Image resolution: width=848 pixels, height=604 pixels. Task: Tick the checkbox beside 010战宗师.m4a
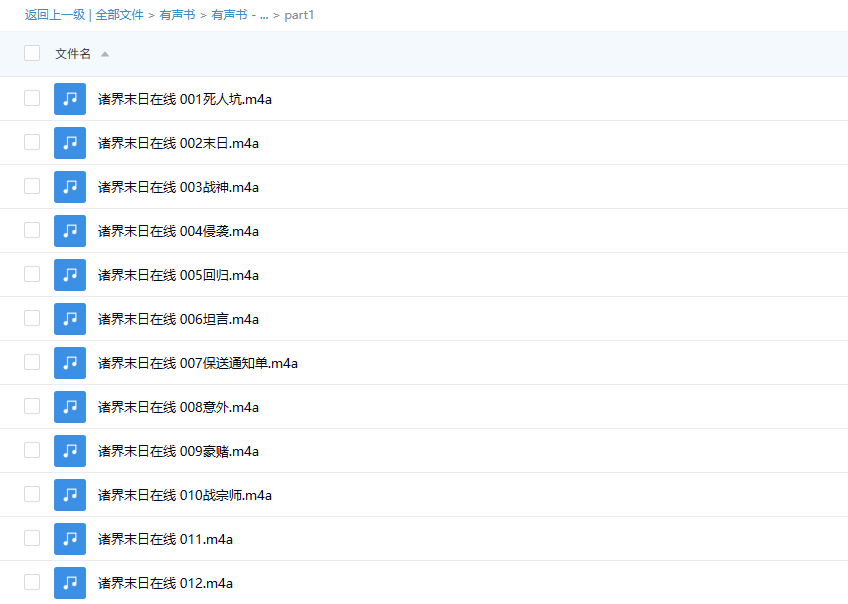(x=31, y=495)
